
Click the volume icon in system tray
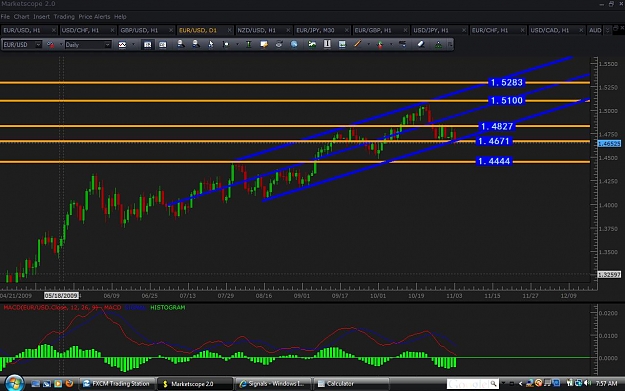[587, 383]
